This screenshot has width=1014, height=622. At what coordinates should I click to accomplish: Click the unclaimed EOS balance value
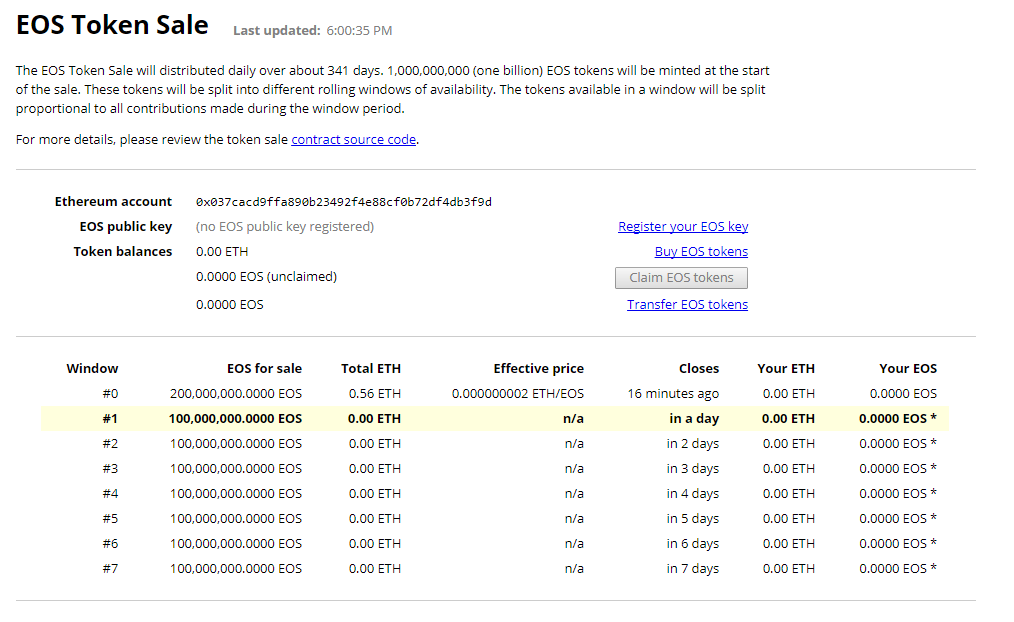pos(266,277)
